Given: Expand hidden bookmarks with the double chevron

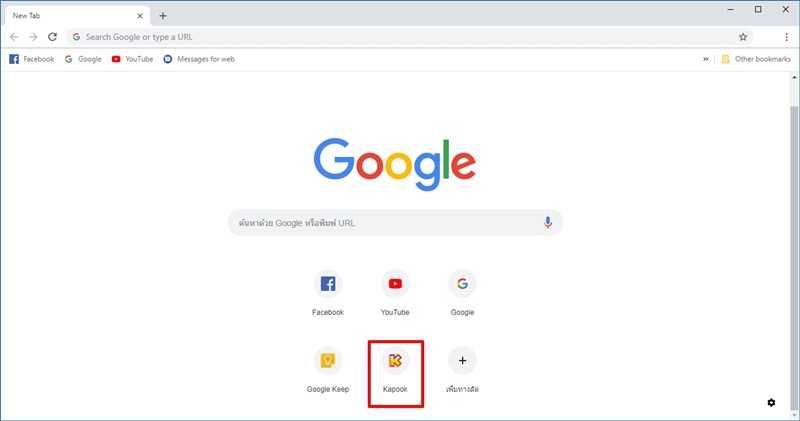Looking at the screenshot, I should tap(706, 59).
